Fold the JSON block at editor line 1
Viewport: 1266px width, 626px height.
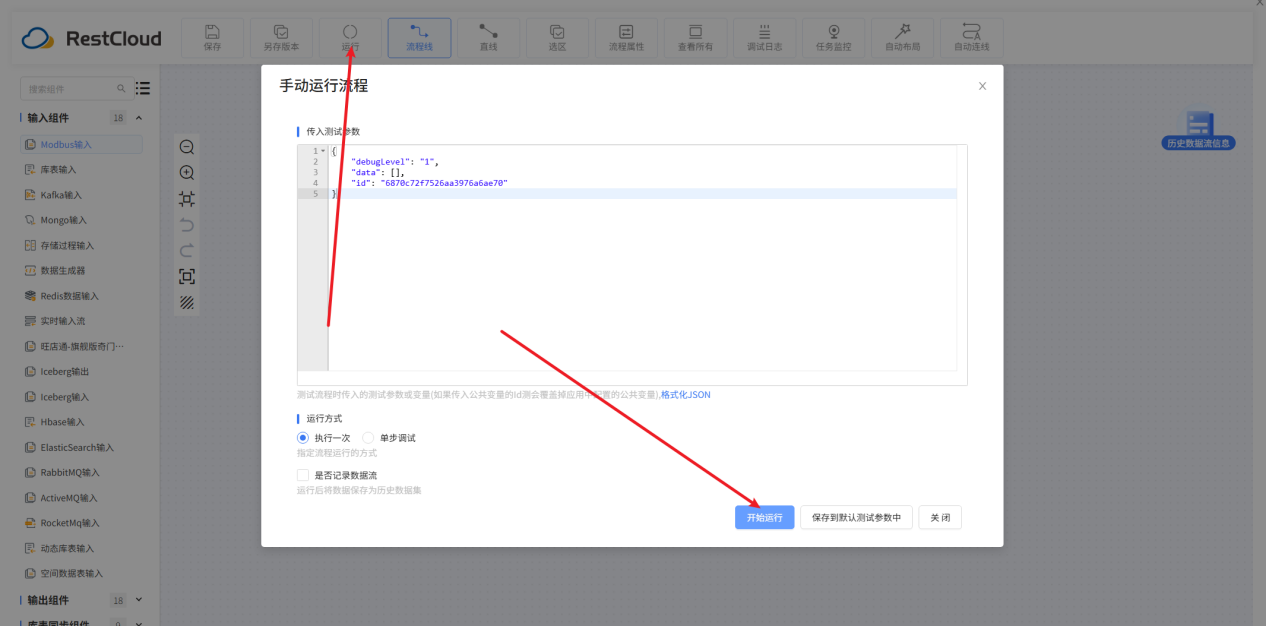coord(323,151)
